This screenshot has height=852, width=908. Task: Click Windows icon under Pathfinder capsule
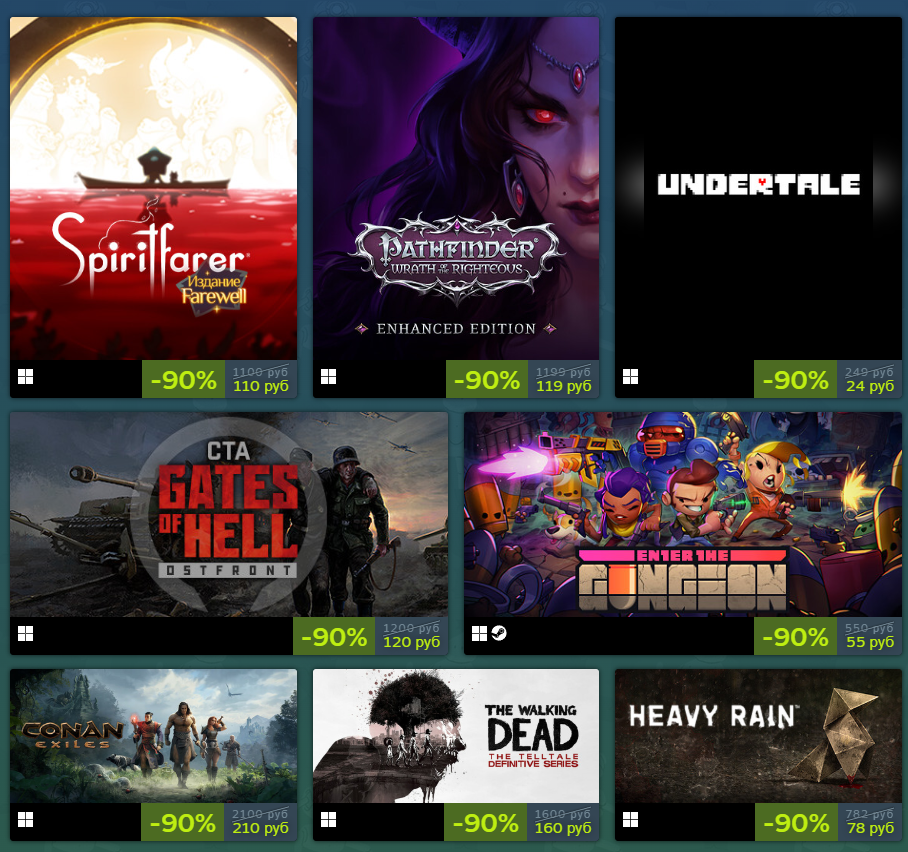[x=328, y=377]
